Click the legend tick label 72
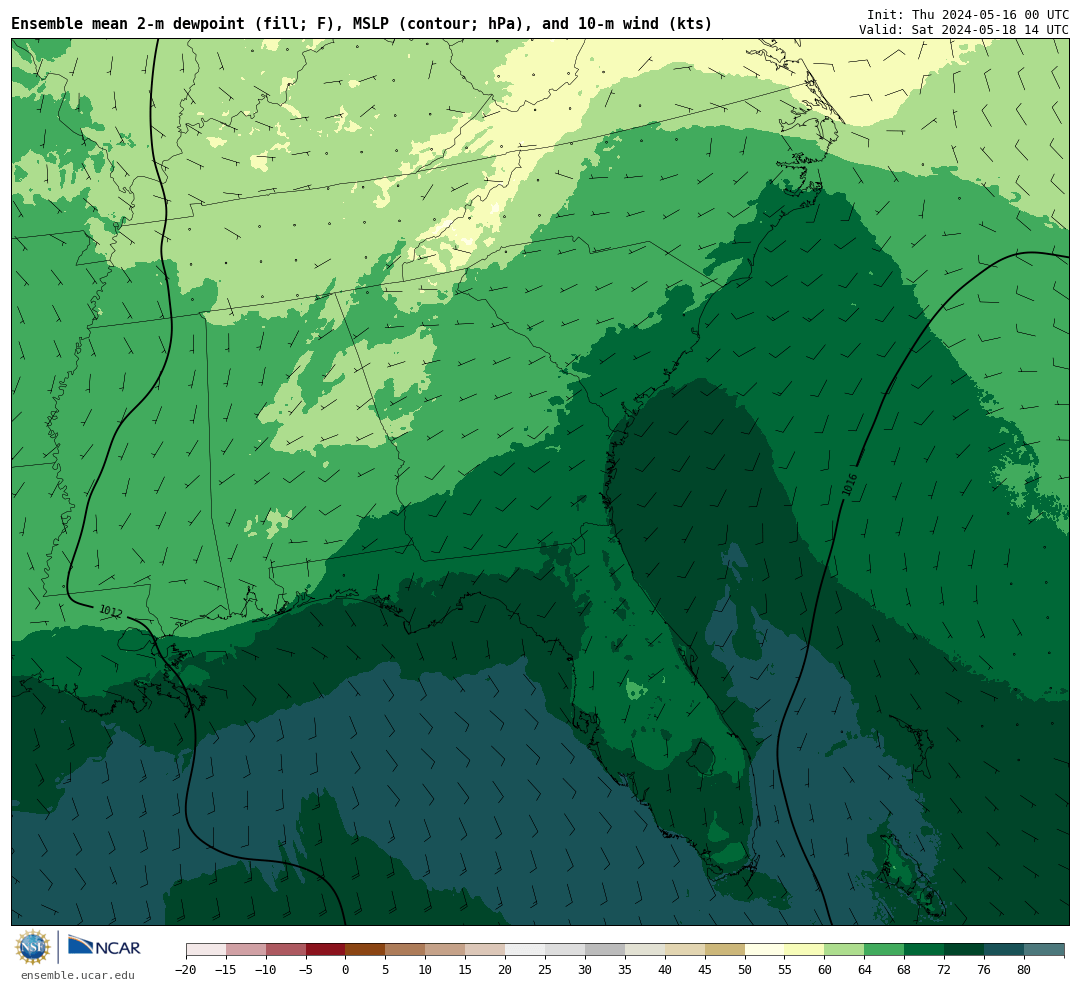Image resolution: width=1080 pixels, height=988 pixels. point(944,970)
